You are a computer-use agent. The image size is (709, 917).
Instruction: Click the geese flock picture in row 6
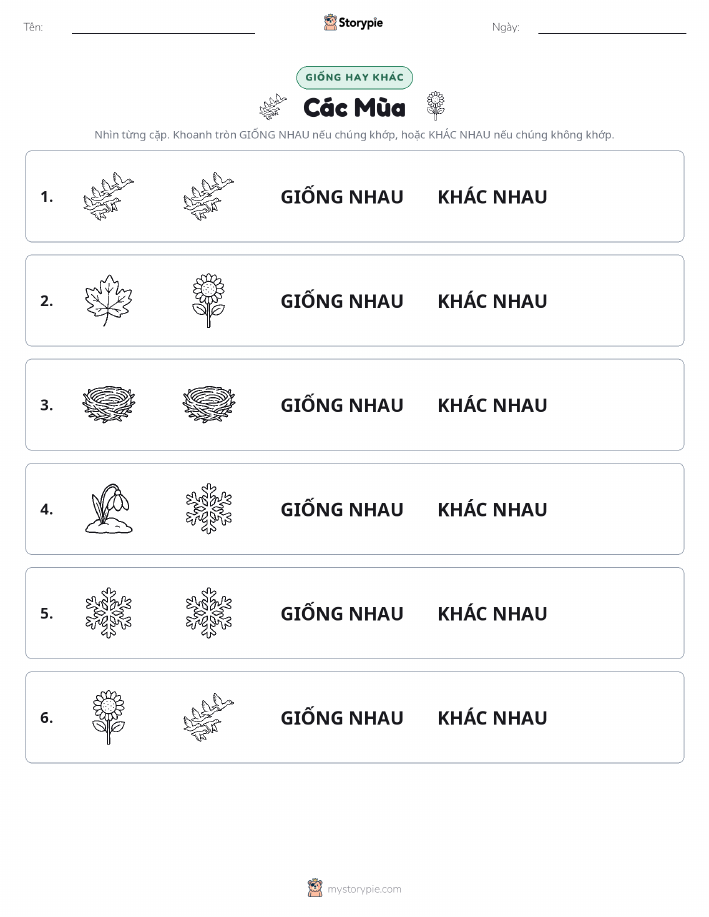coord(209,717)
